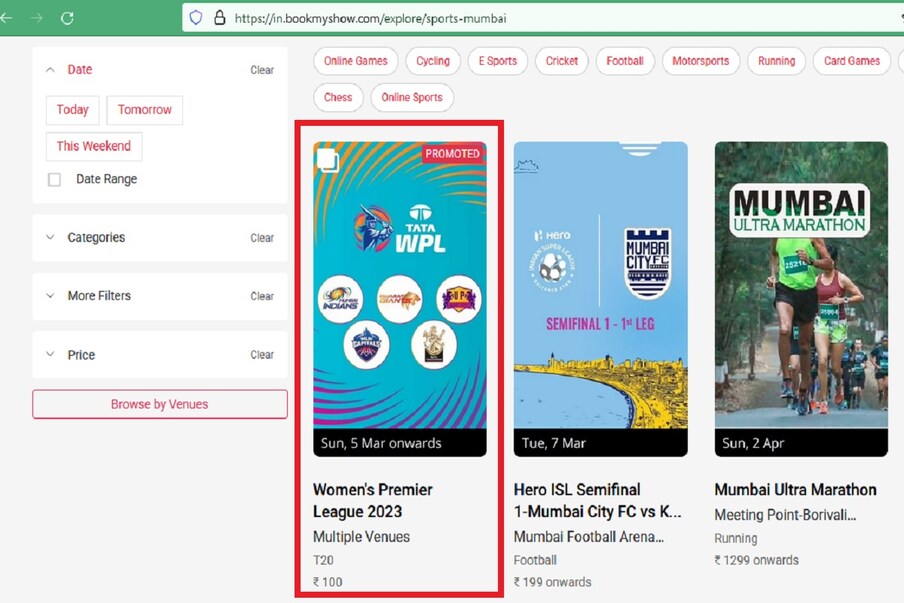Viewport: 904px width, 603px height.
Task: Open Browse by Venues
Action: pyautogui.click(x=160, y=404)
